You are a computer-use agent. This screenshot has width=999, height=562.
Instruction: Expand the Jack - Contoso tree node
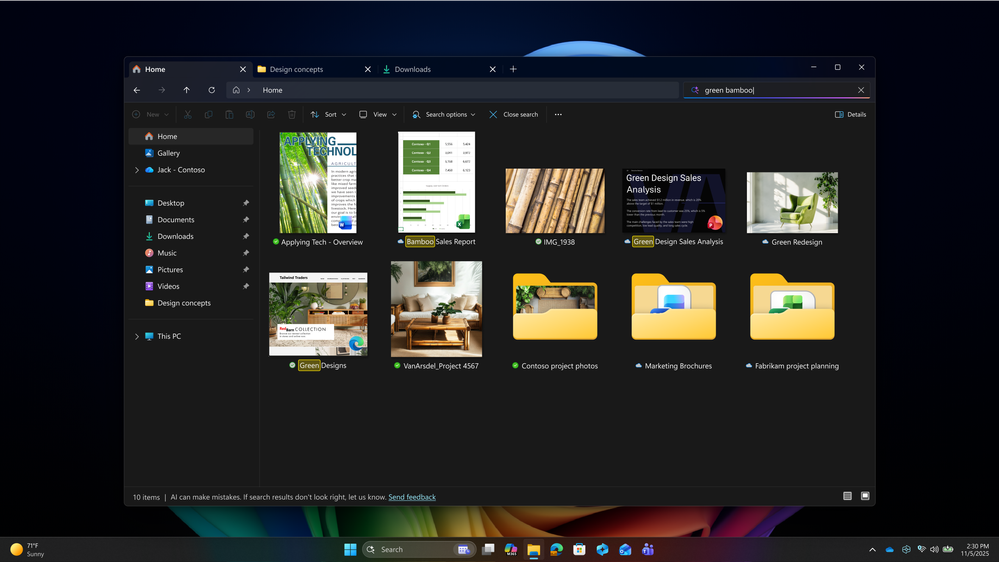point(137,170)
